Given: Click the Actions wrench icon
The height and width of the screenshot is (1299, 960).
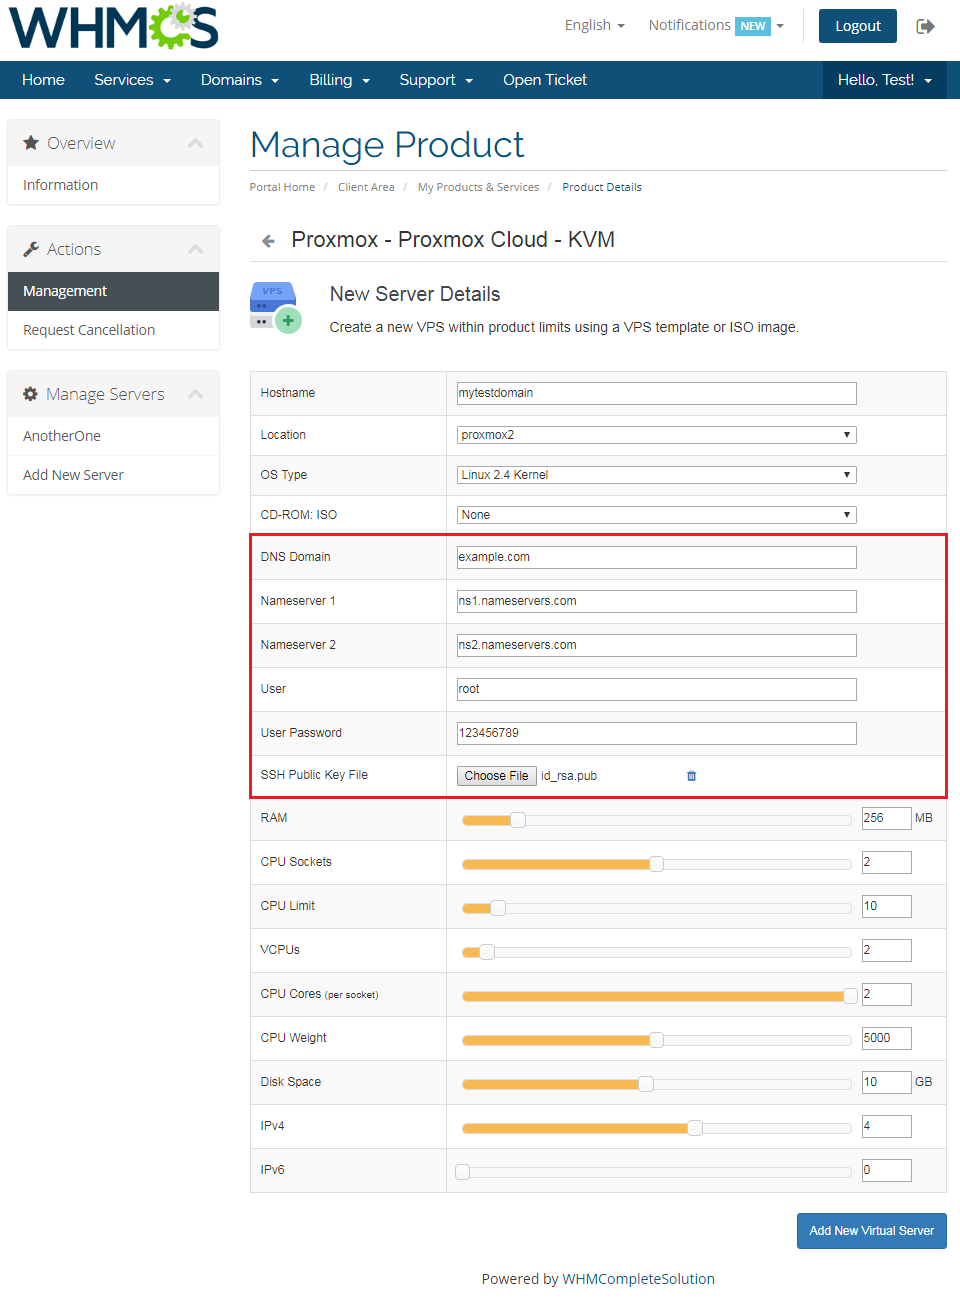Looking at the screenshot, I should (x=31, y=249).
